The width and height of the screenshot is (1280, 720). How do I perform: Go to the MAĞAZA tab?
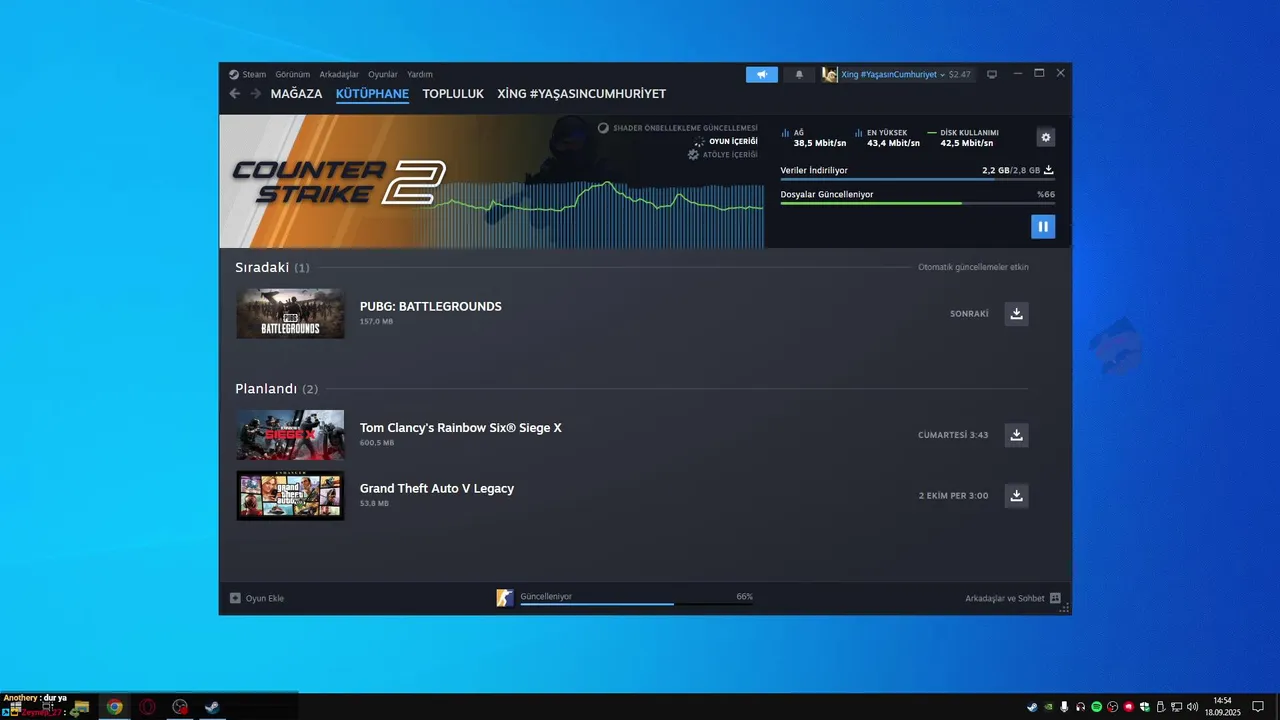click(296, 94)
